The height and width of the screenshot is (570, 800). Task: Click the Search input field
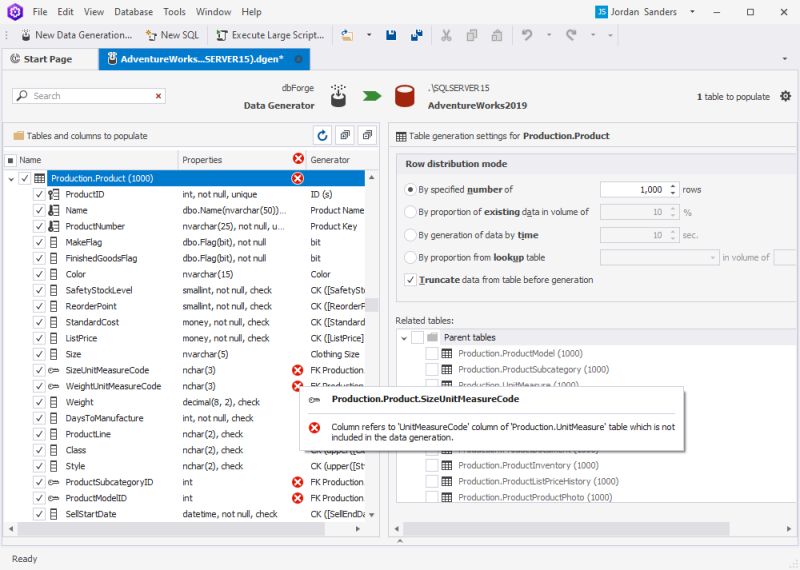89,96
